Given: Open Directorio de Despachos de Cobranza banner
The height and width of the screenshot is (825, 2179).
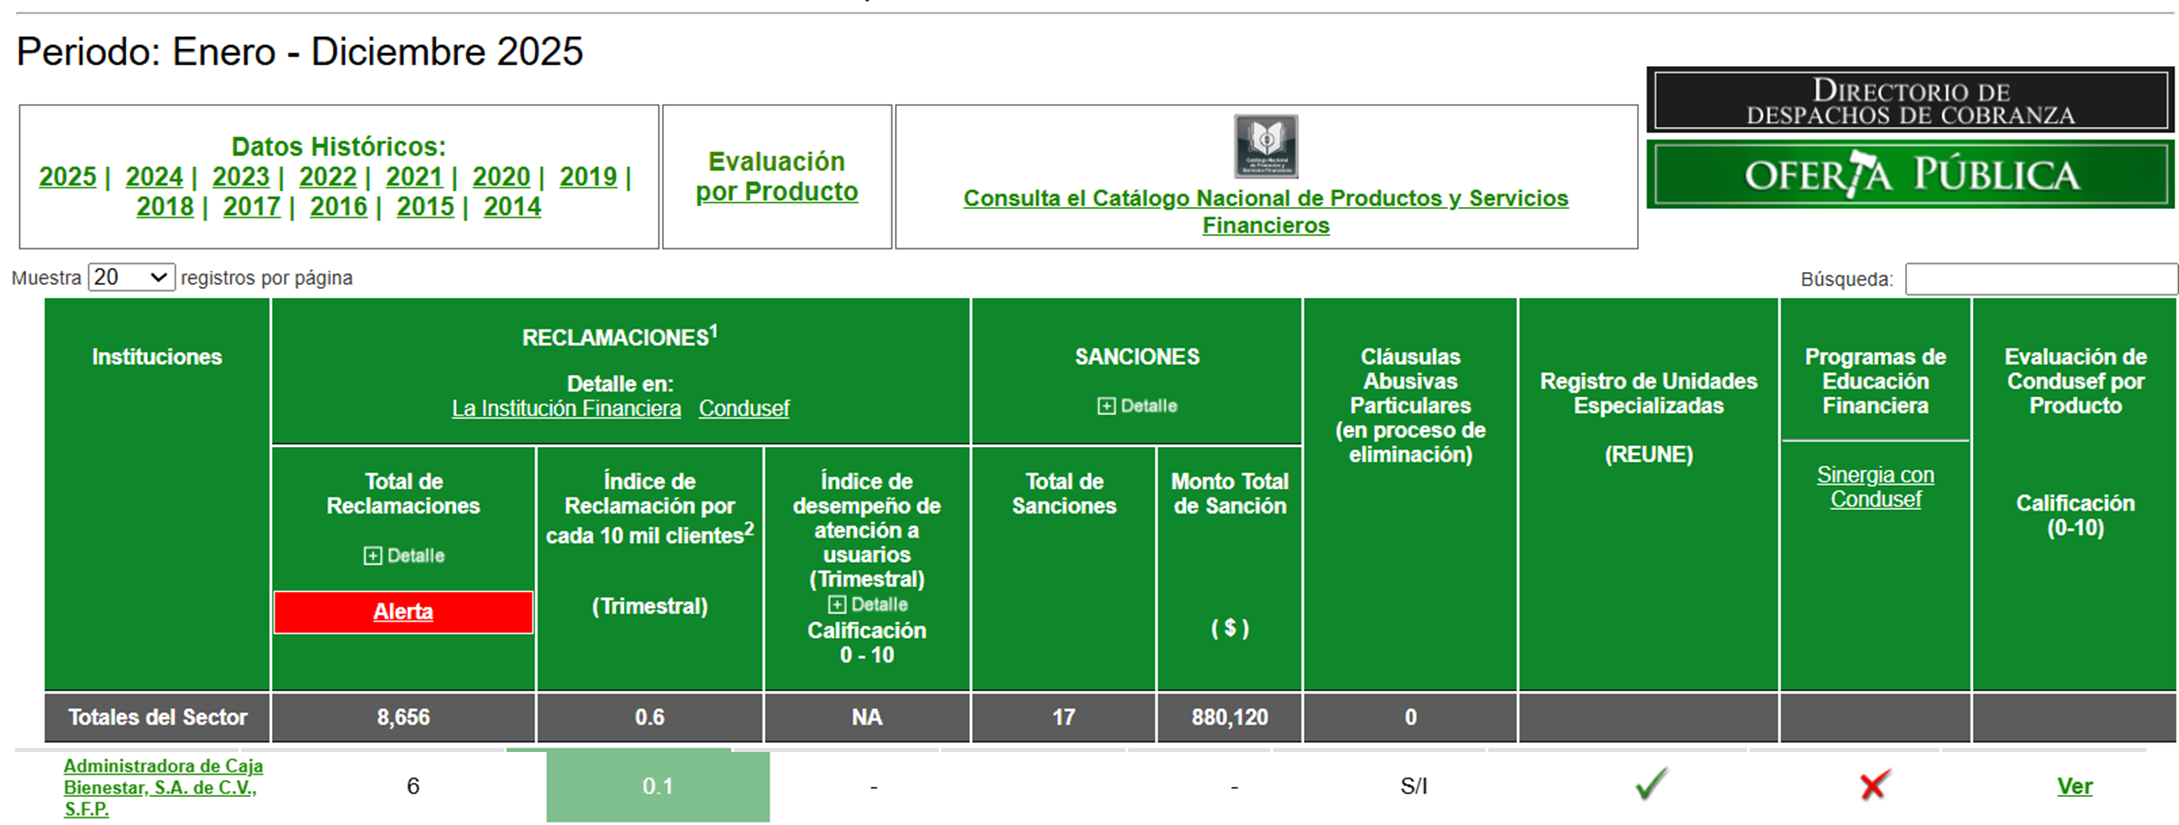Looking at the screenshot, I should (x=1910, y=101).
